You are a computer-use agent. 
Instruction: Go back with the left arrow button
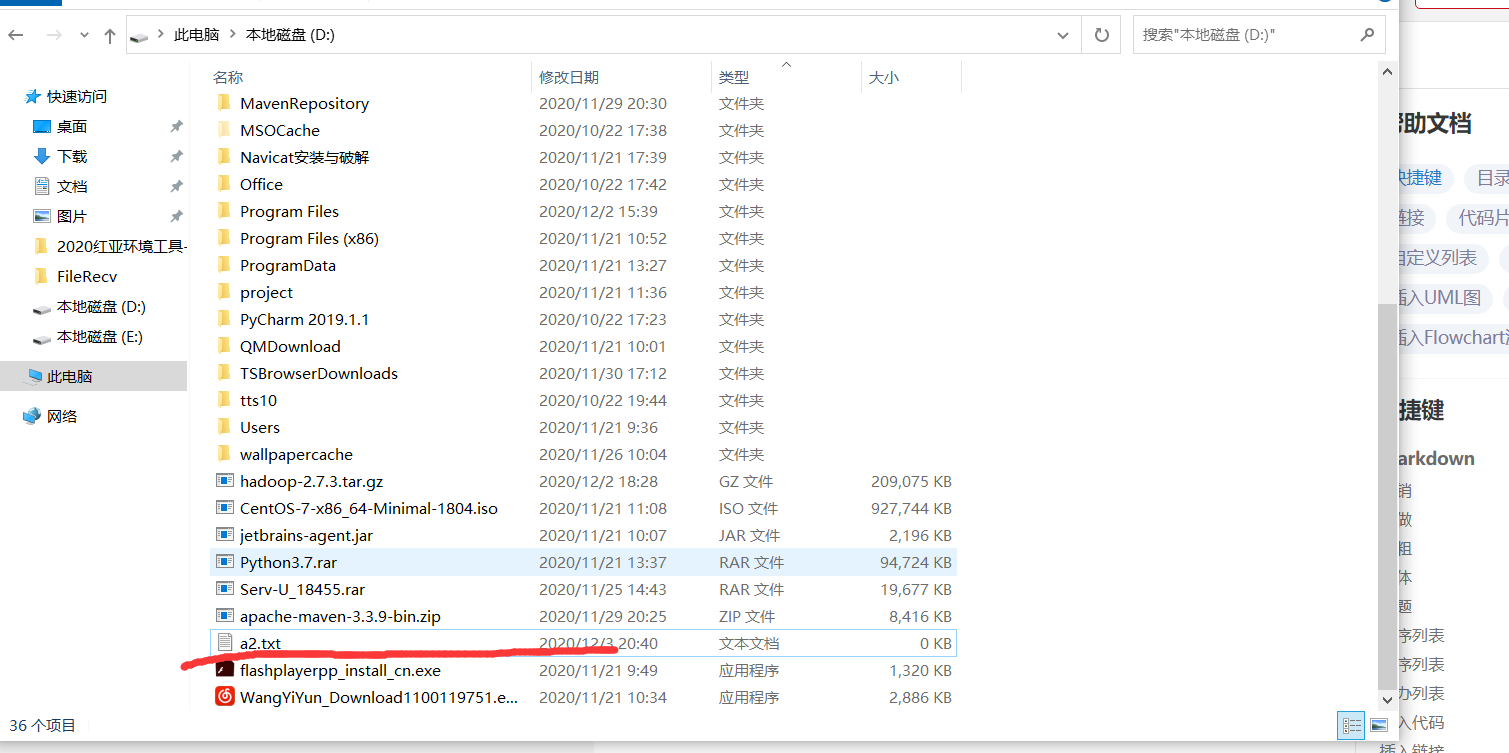click(16, 35)
